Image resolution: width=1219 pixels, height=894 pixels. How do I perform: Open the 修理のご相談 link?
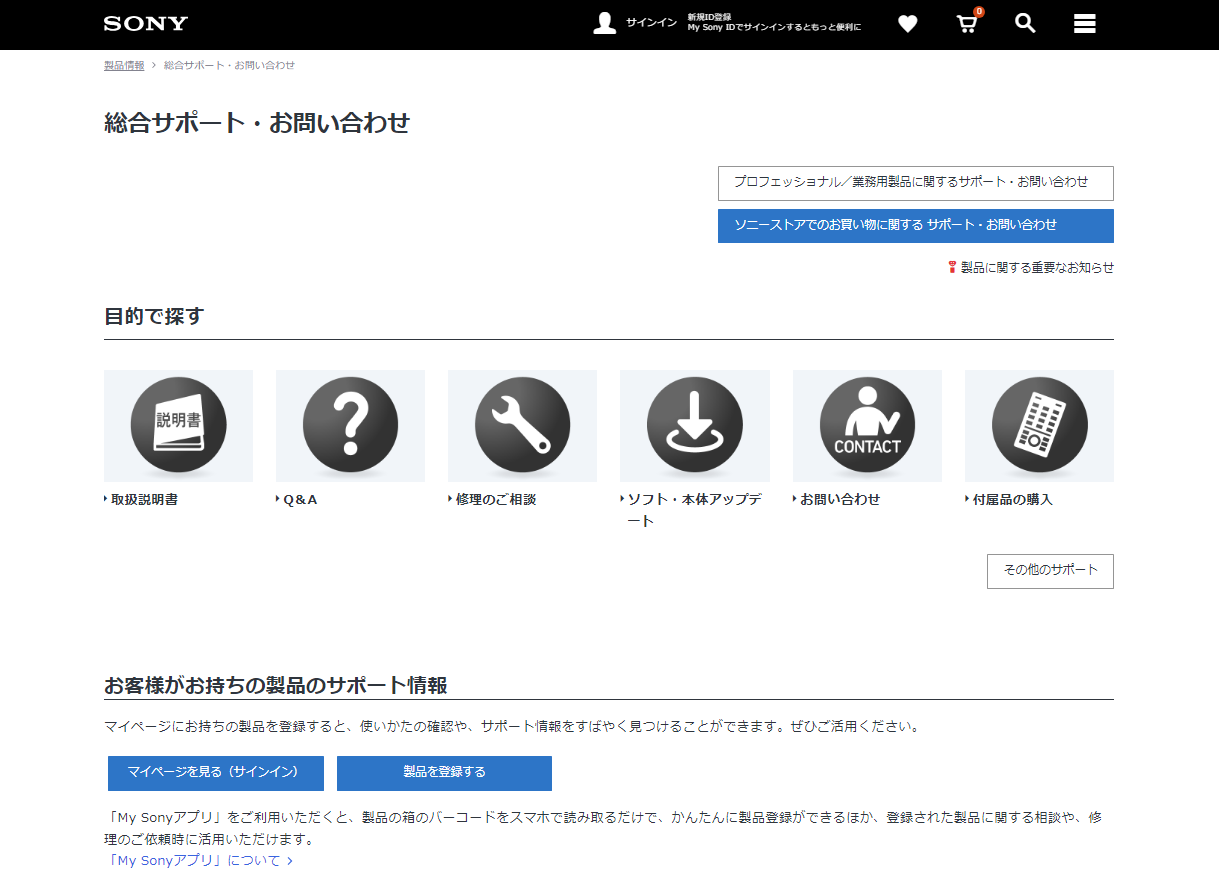[x=495, y=499]
